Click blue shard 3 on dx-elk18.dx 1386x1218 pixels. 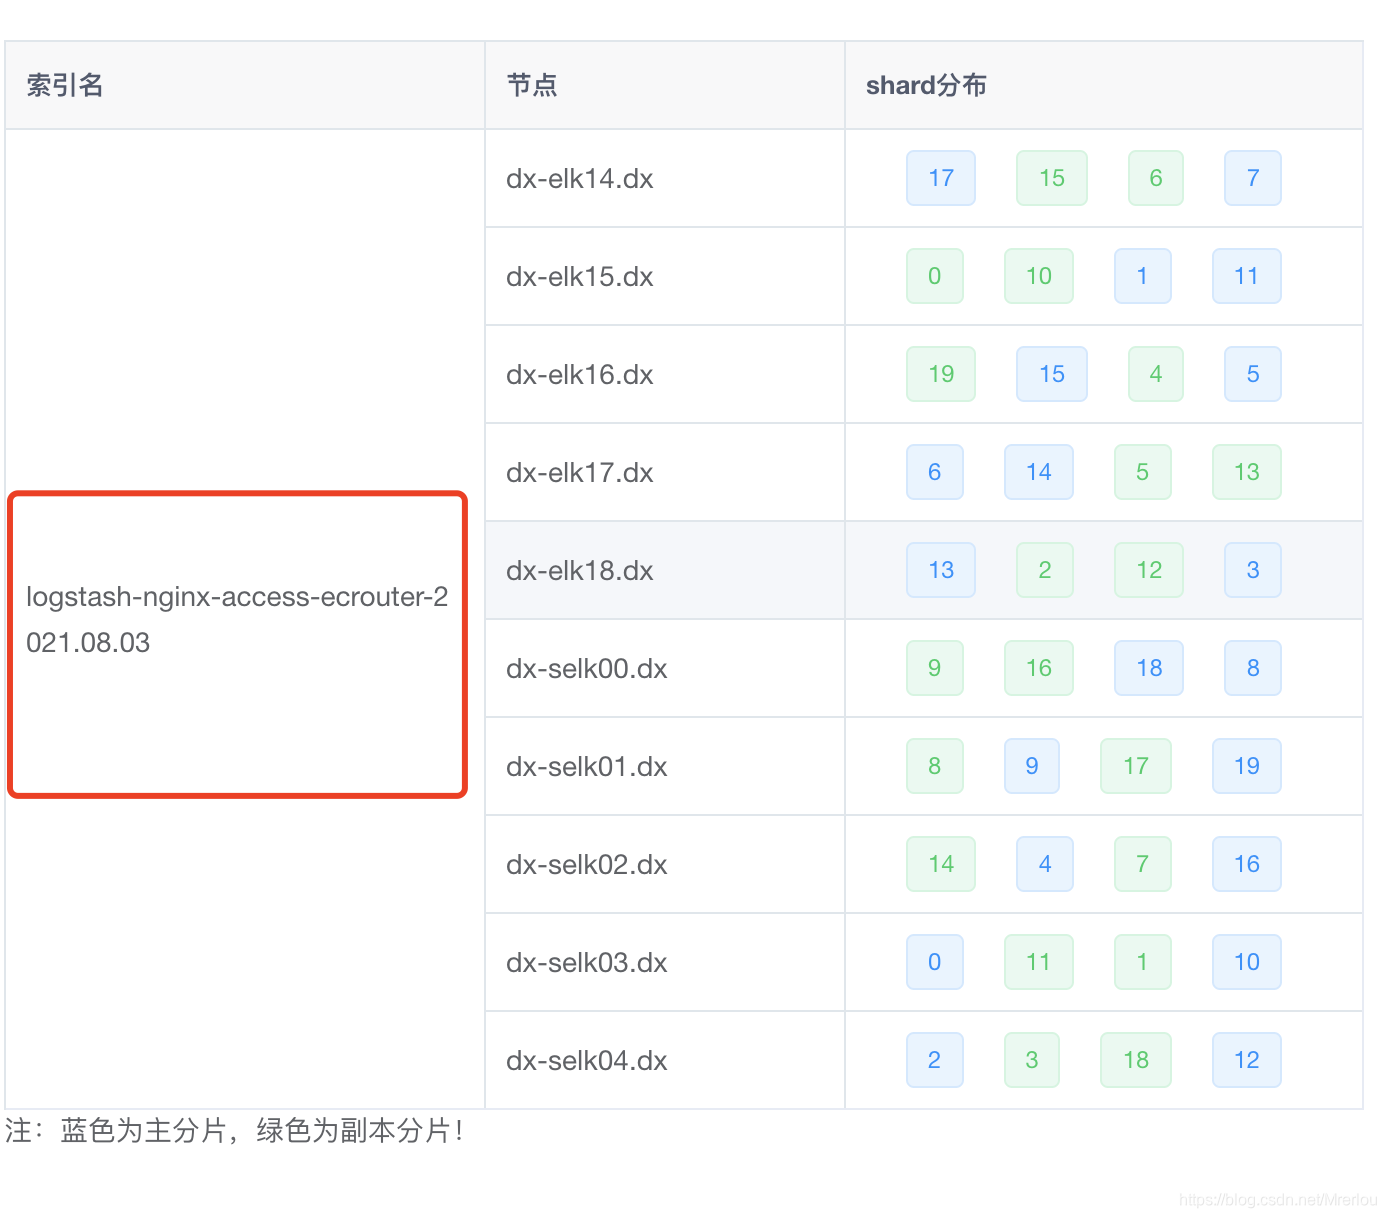pyautogui.click(x=1253, y=570)
